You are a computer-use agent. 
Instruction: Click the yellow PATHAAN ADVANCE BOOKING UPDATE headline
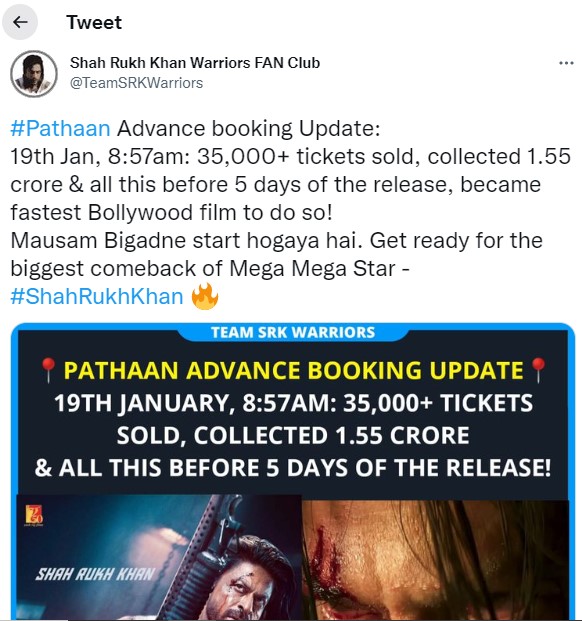(x=293, y=371)
